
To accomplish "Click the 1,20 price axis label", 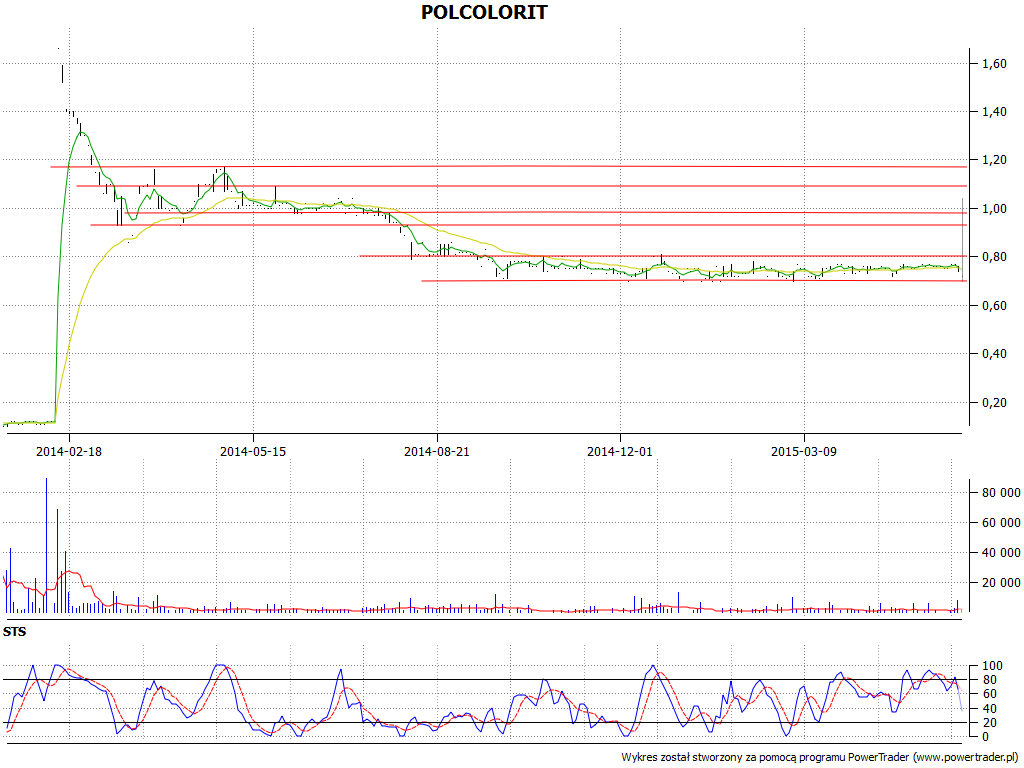I will point(994,160).
